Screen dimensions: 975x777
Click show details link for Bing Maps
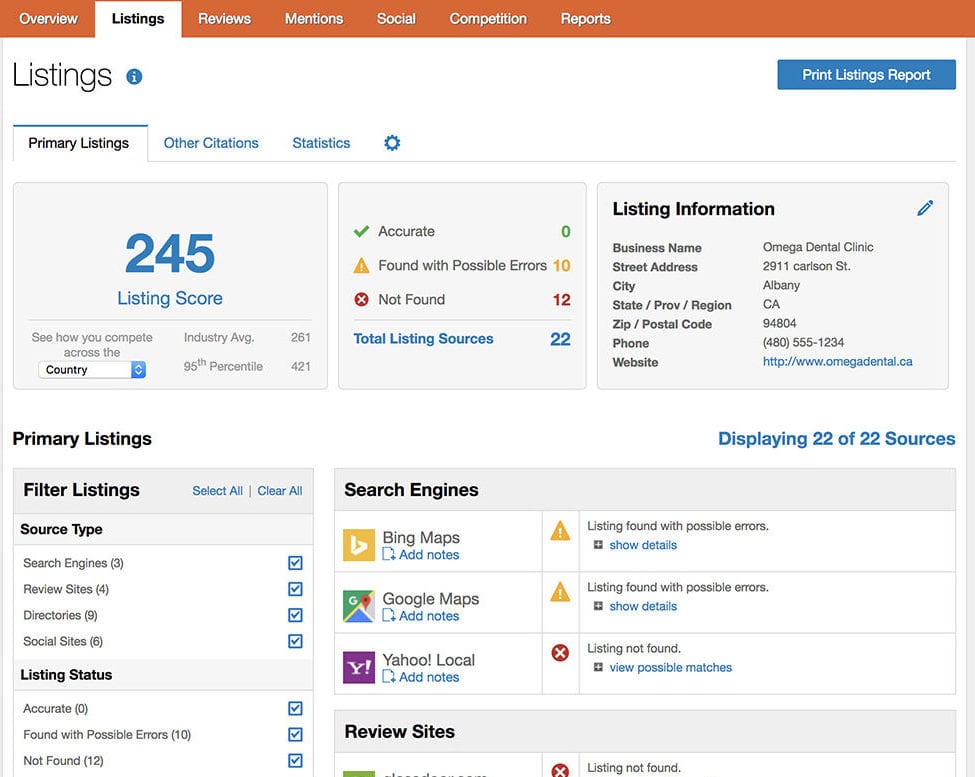click(643, 545)
